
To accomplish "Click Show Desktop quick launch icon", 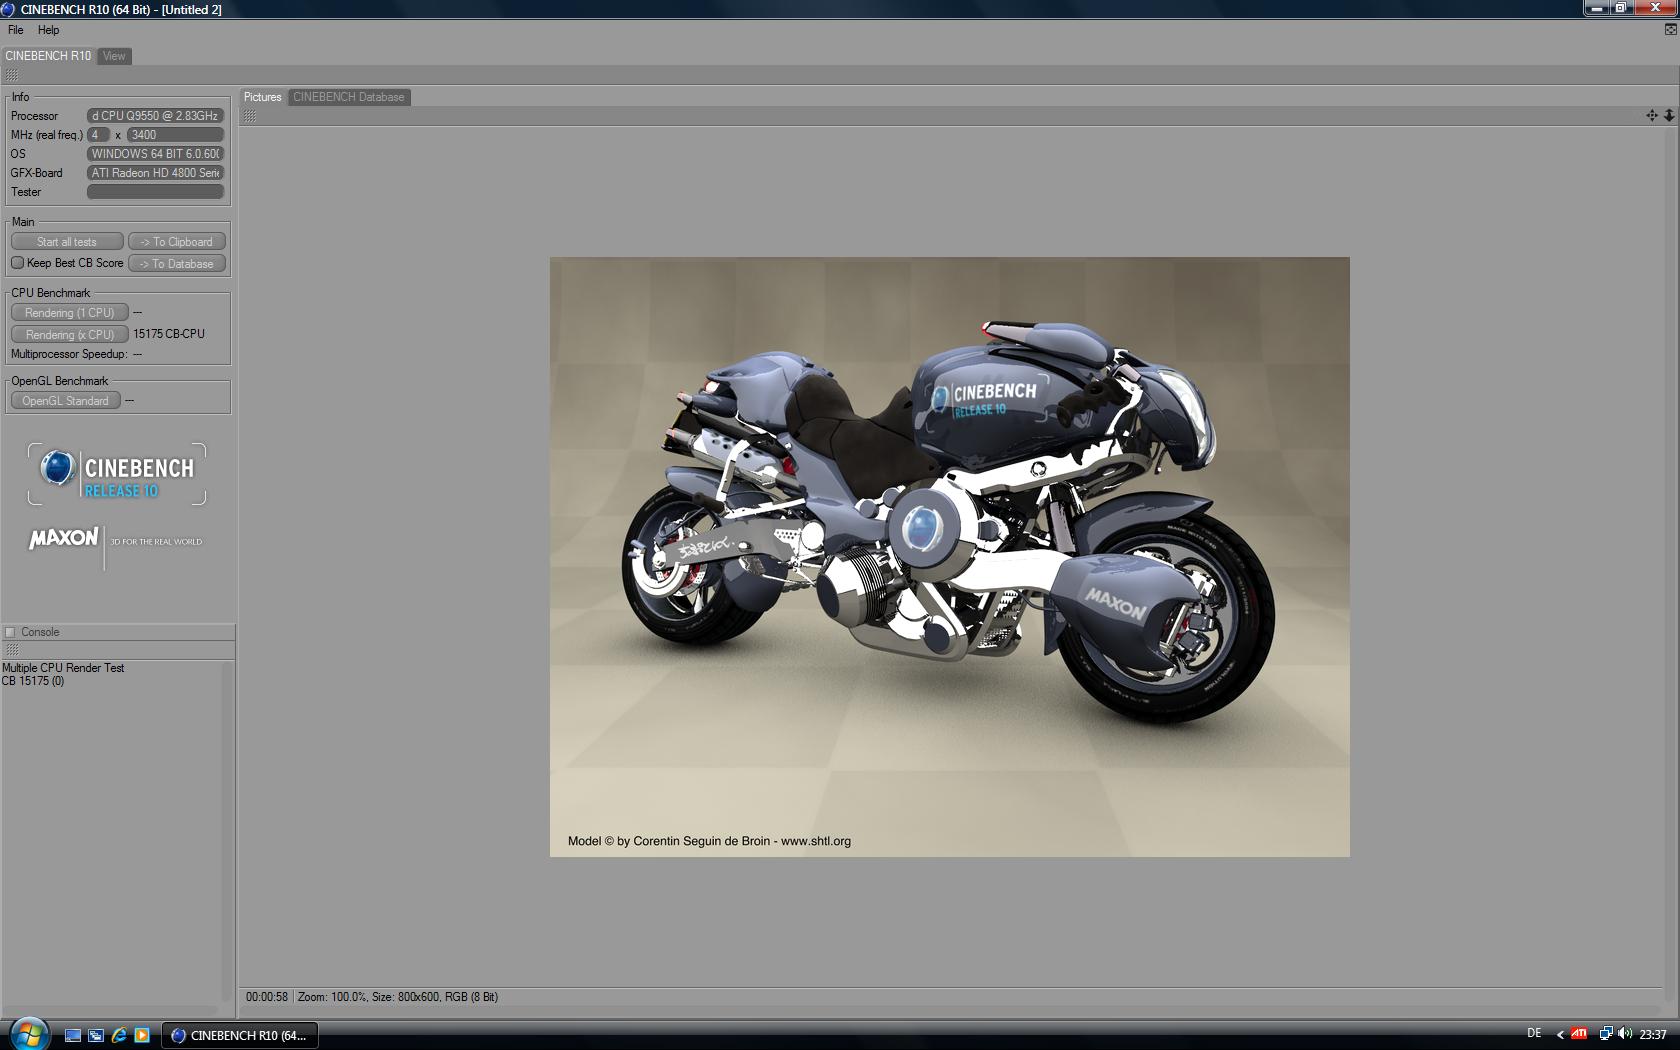I will click(x=73, y=1036).
